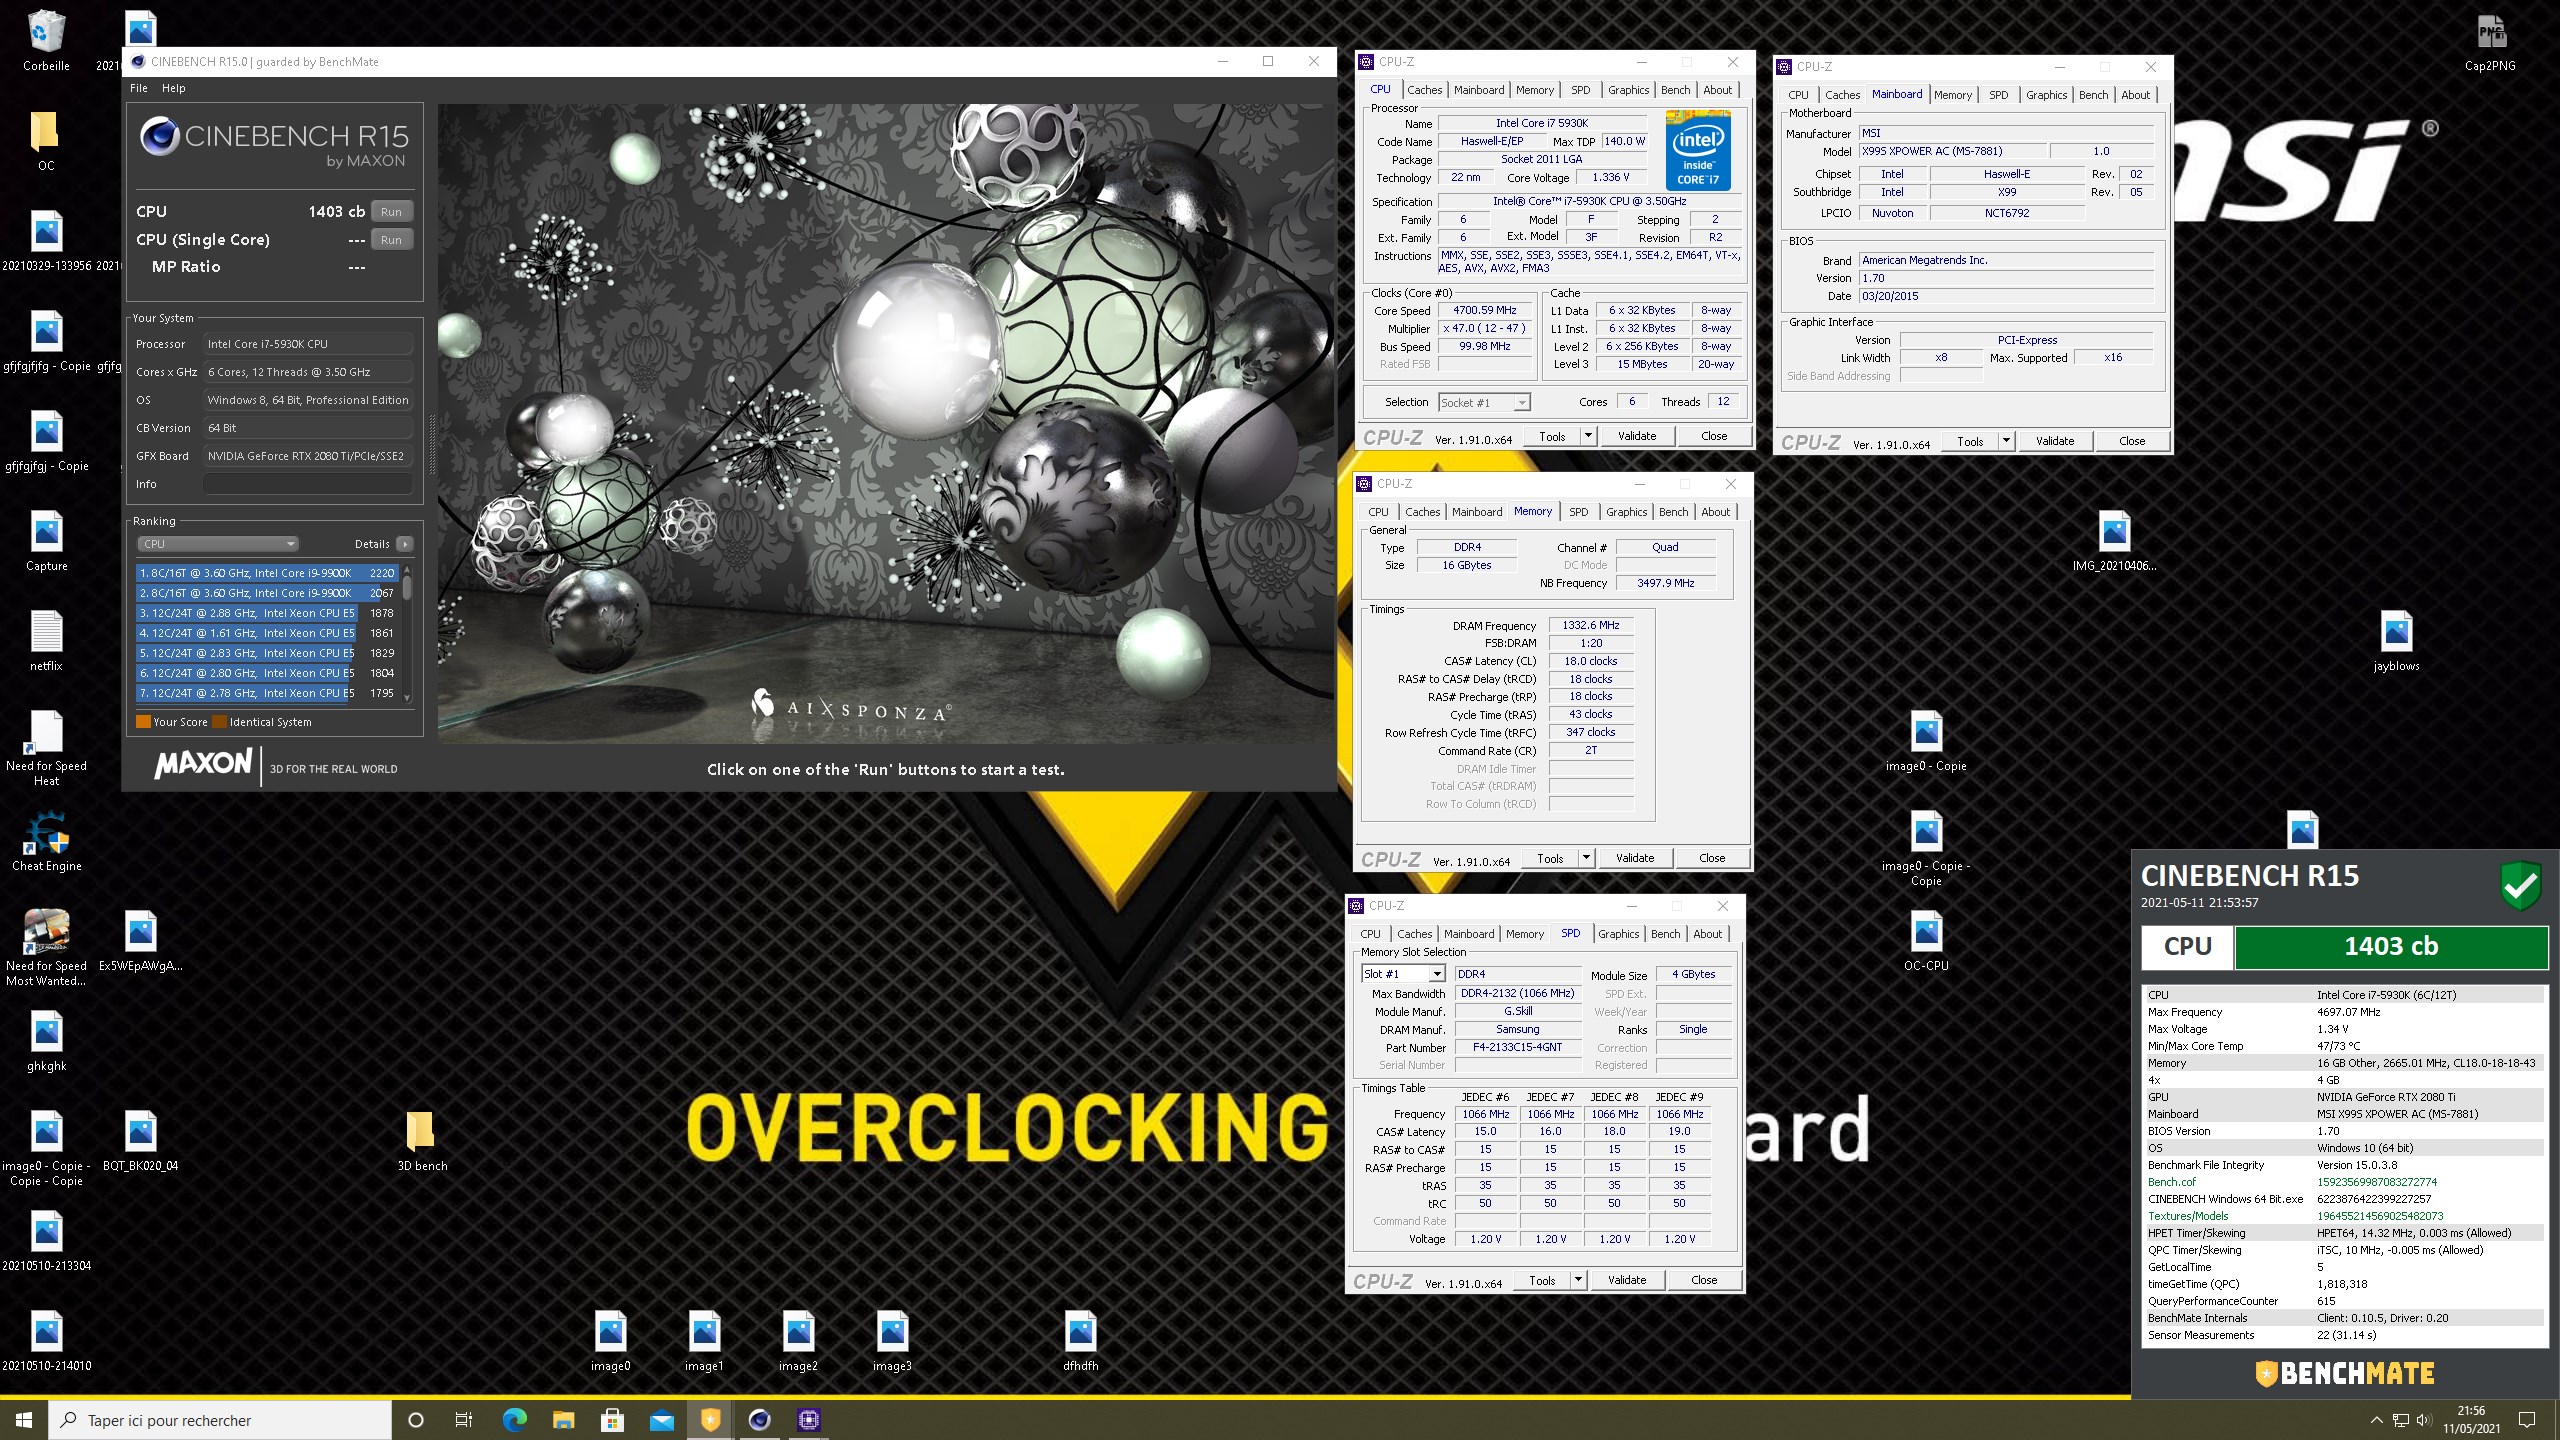
Task: Open the image3 desktop file
Action: point(892,1341)
